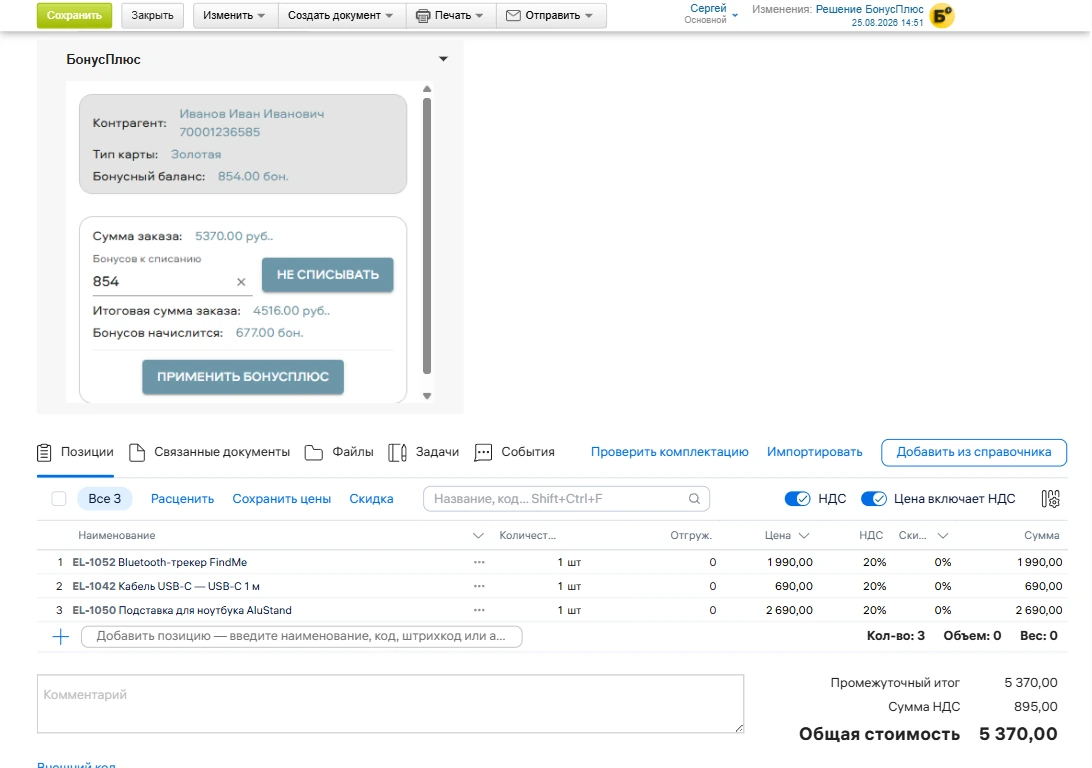This screenshot has width=1092, height=768.
Task: Toggle the select-all positions checkbox
Action: 59,499
